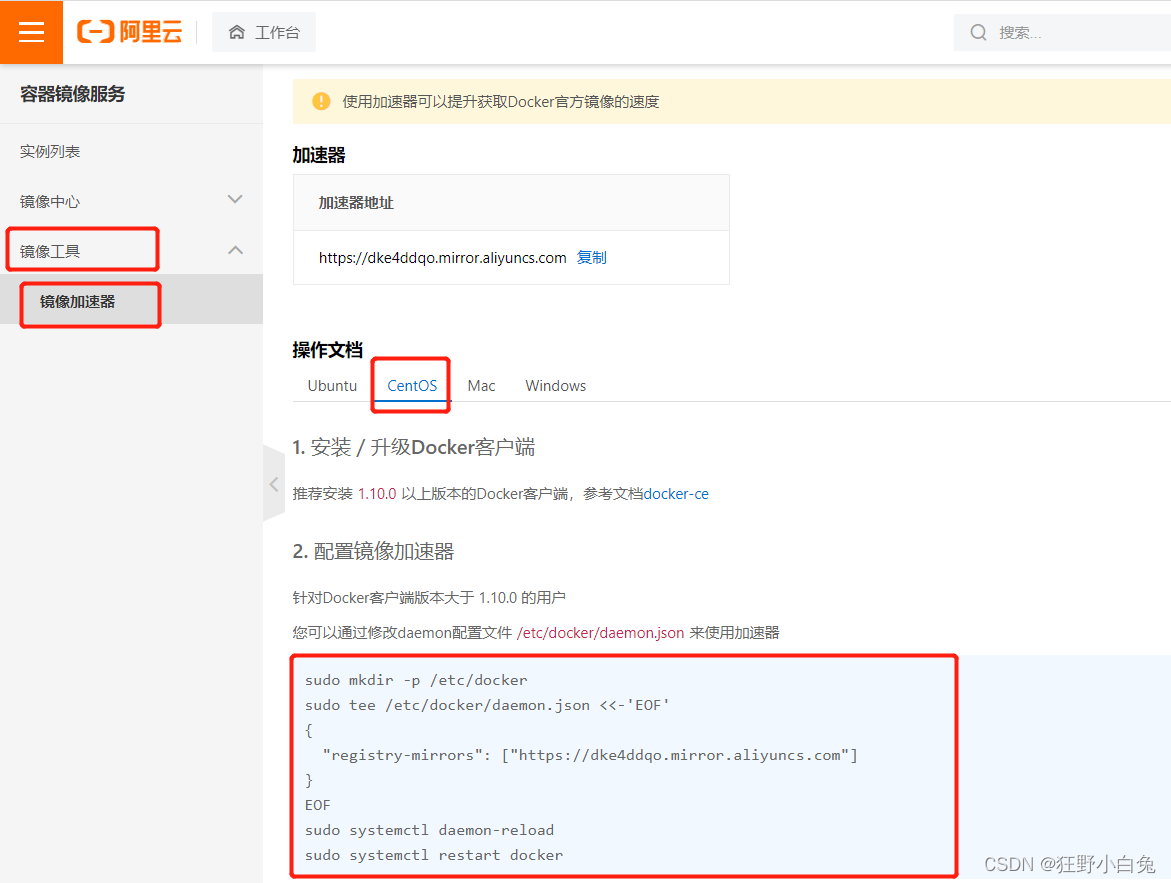Click the search magnifier icon
This screenshot has height=883, width=1171.
(x=978, y=32)
